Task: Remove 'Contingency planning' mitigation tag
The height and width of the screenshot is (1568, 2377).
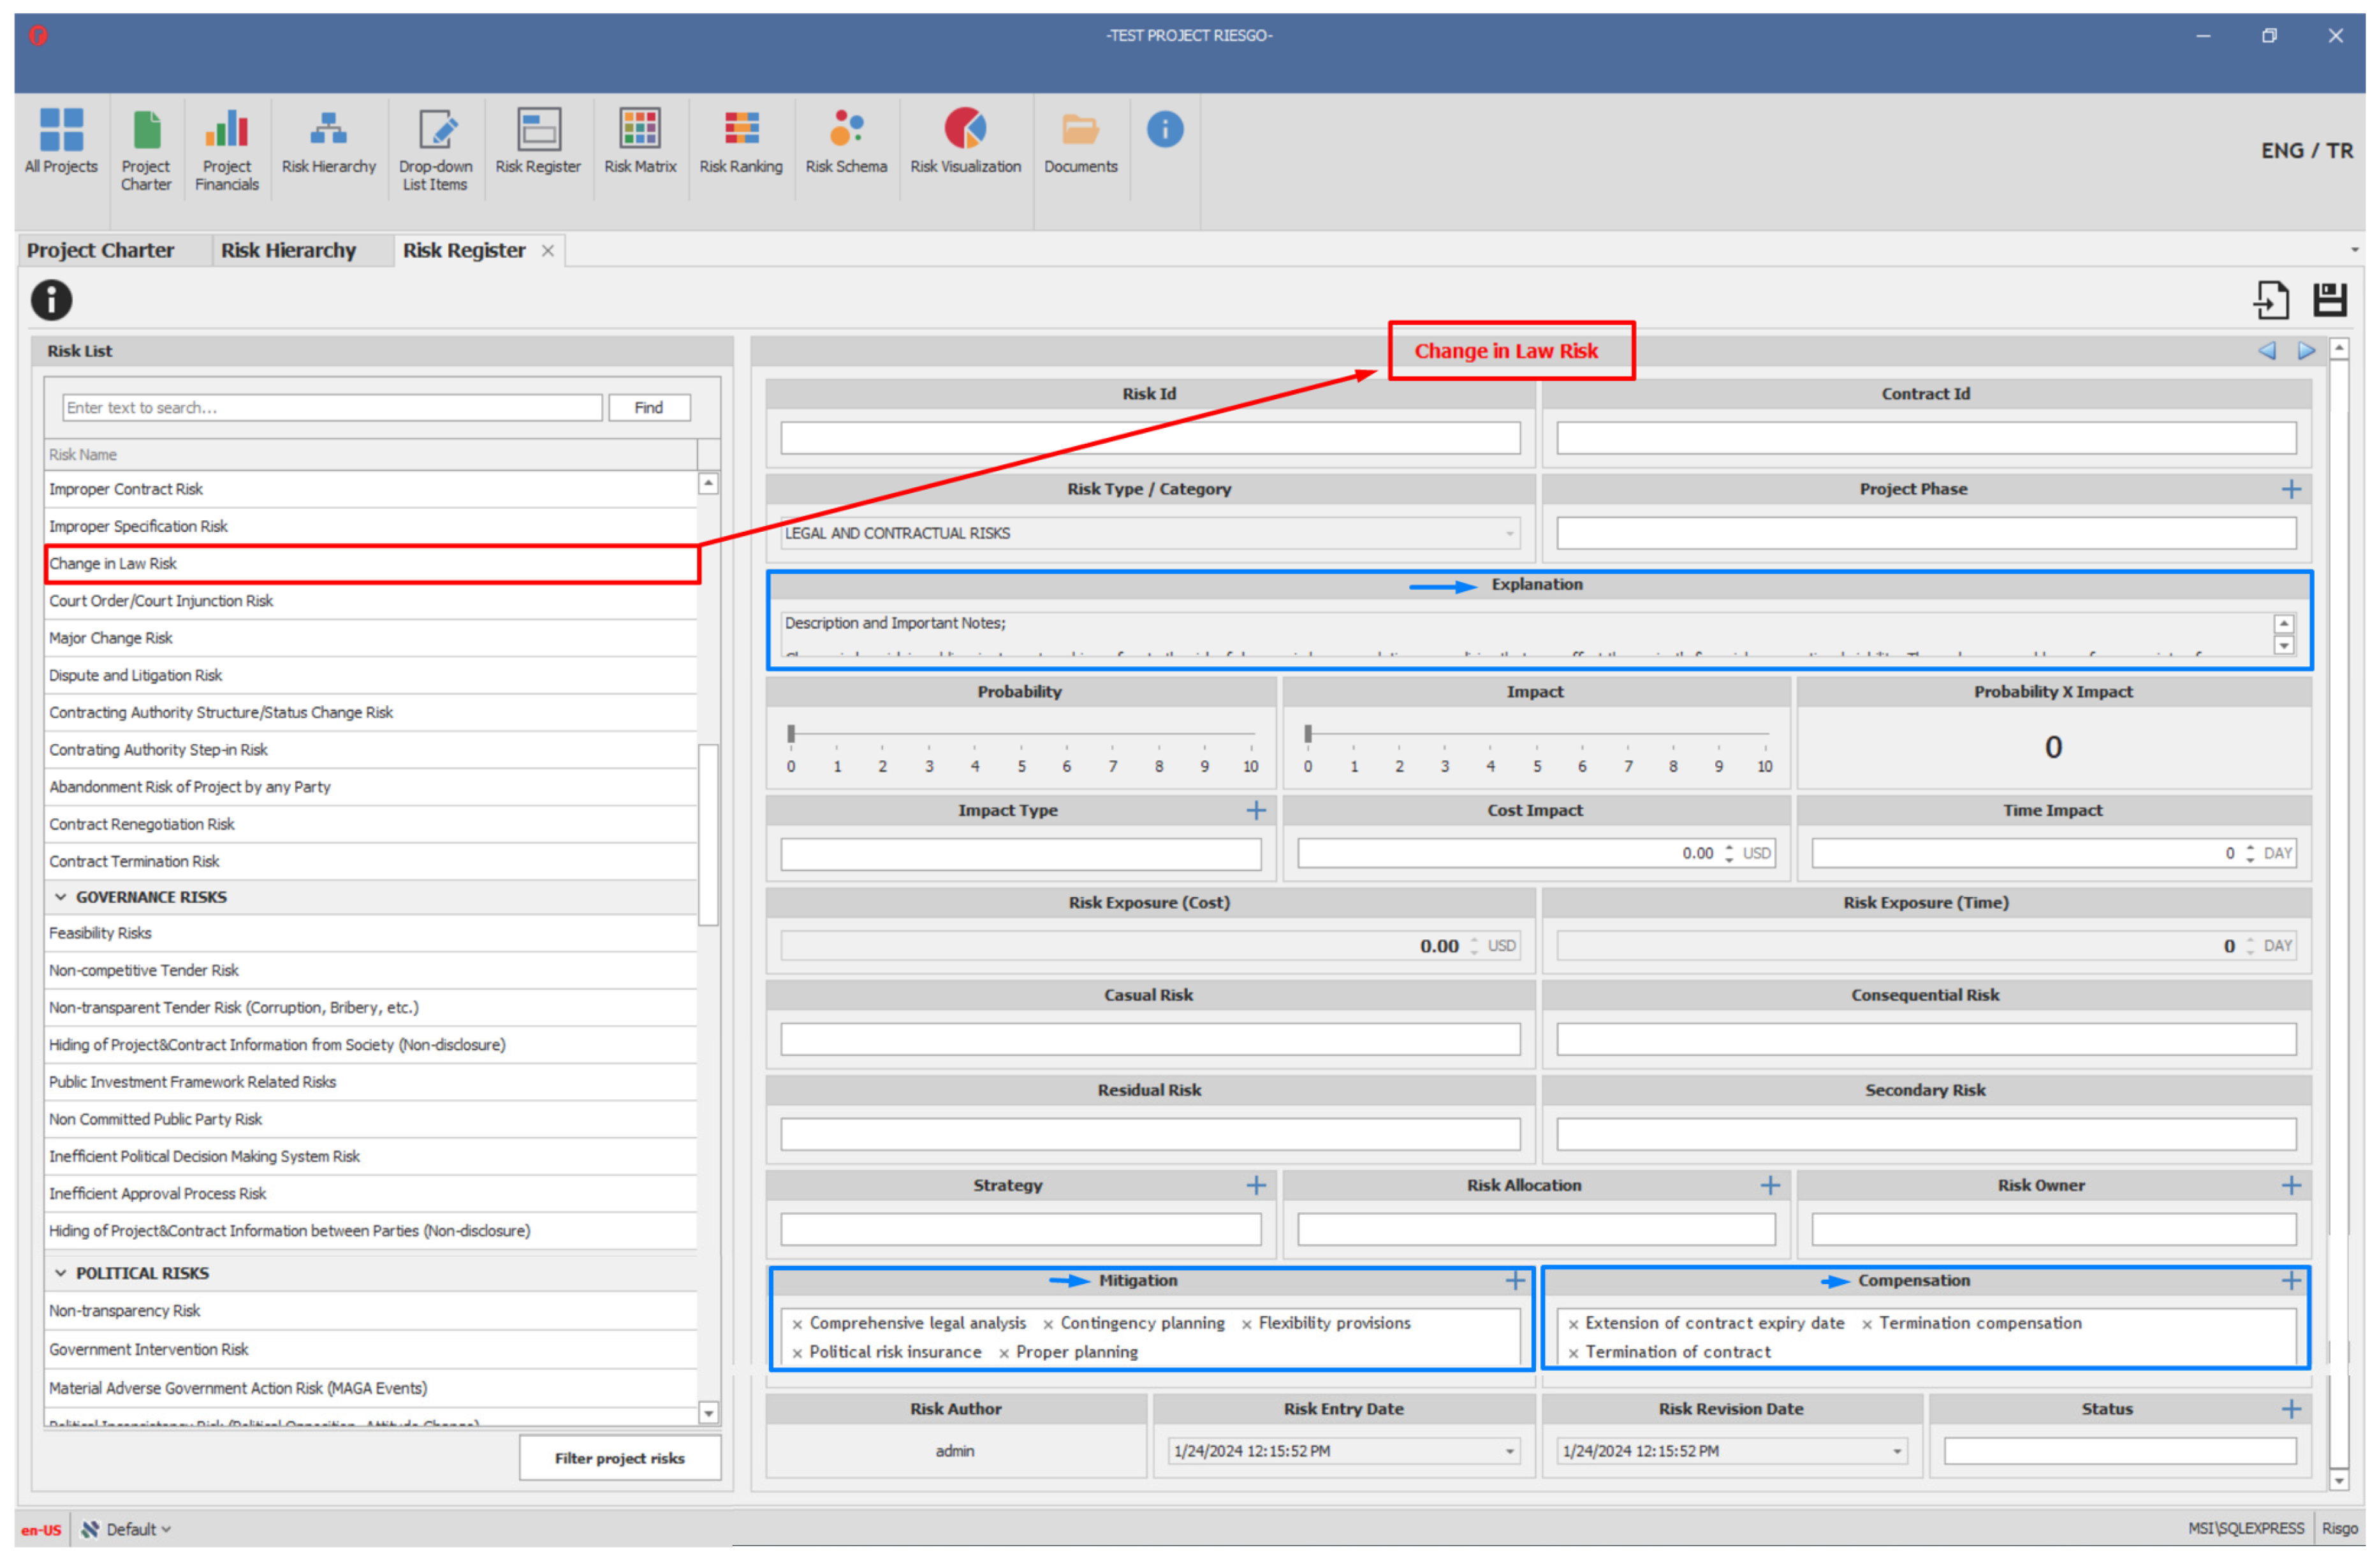Action: [x=1047, y=1324]
